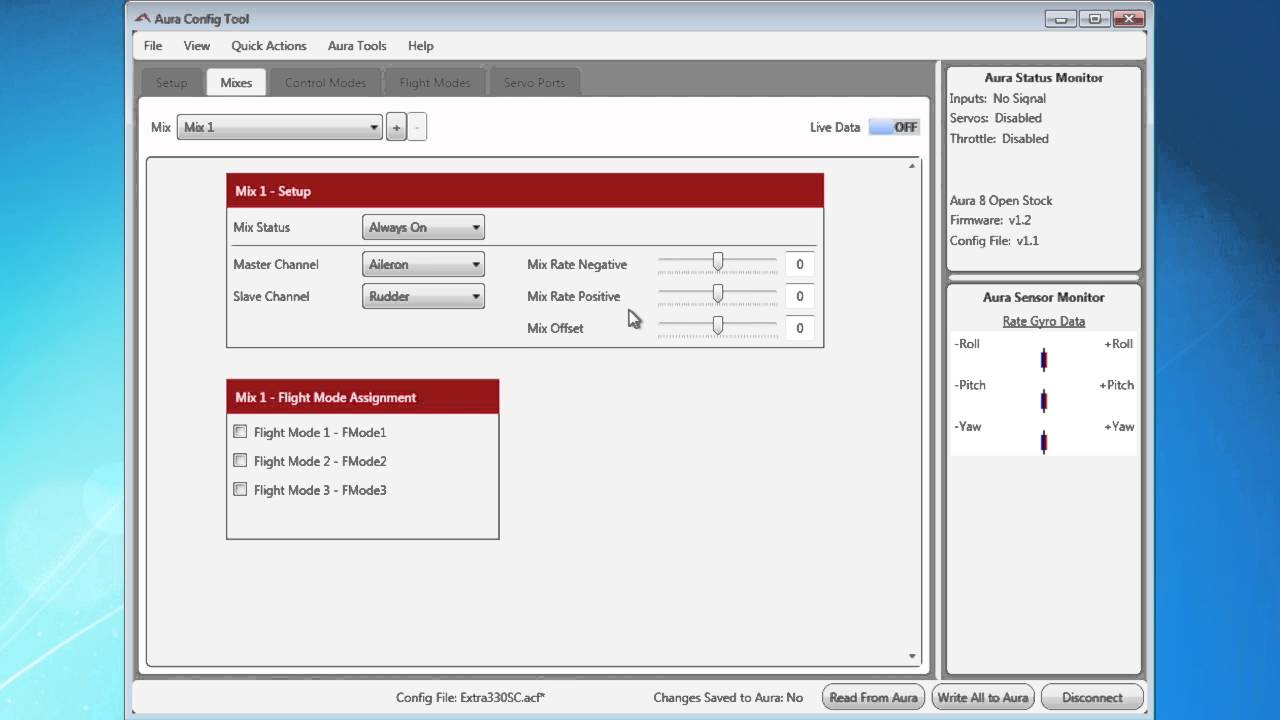Open the File menu
This screenshot has height=720, width=1280.
click(x=153, y=46)
